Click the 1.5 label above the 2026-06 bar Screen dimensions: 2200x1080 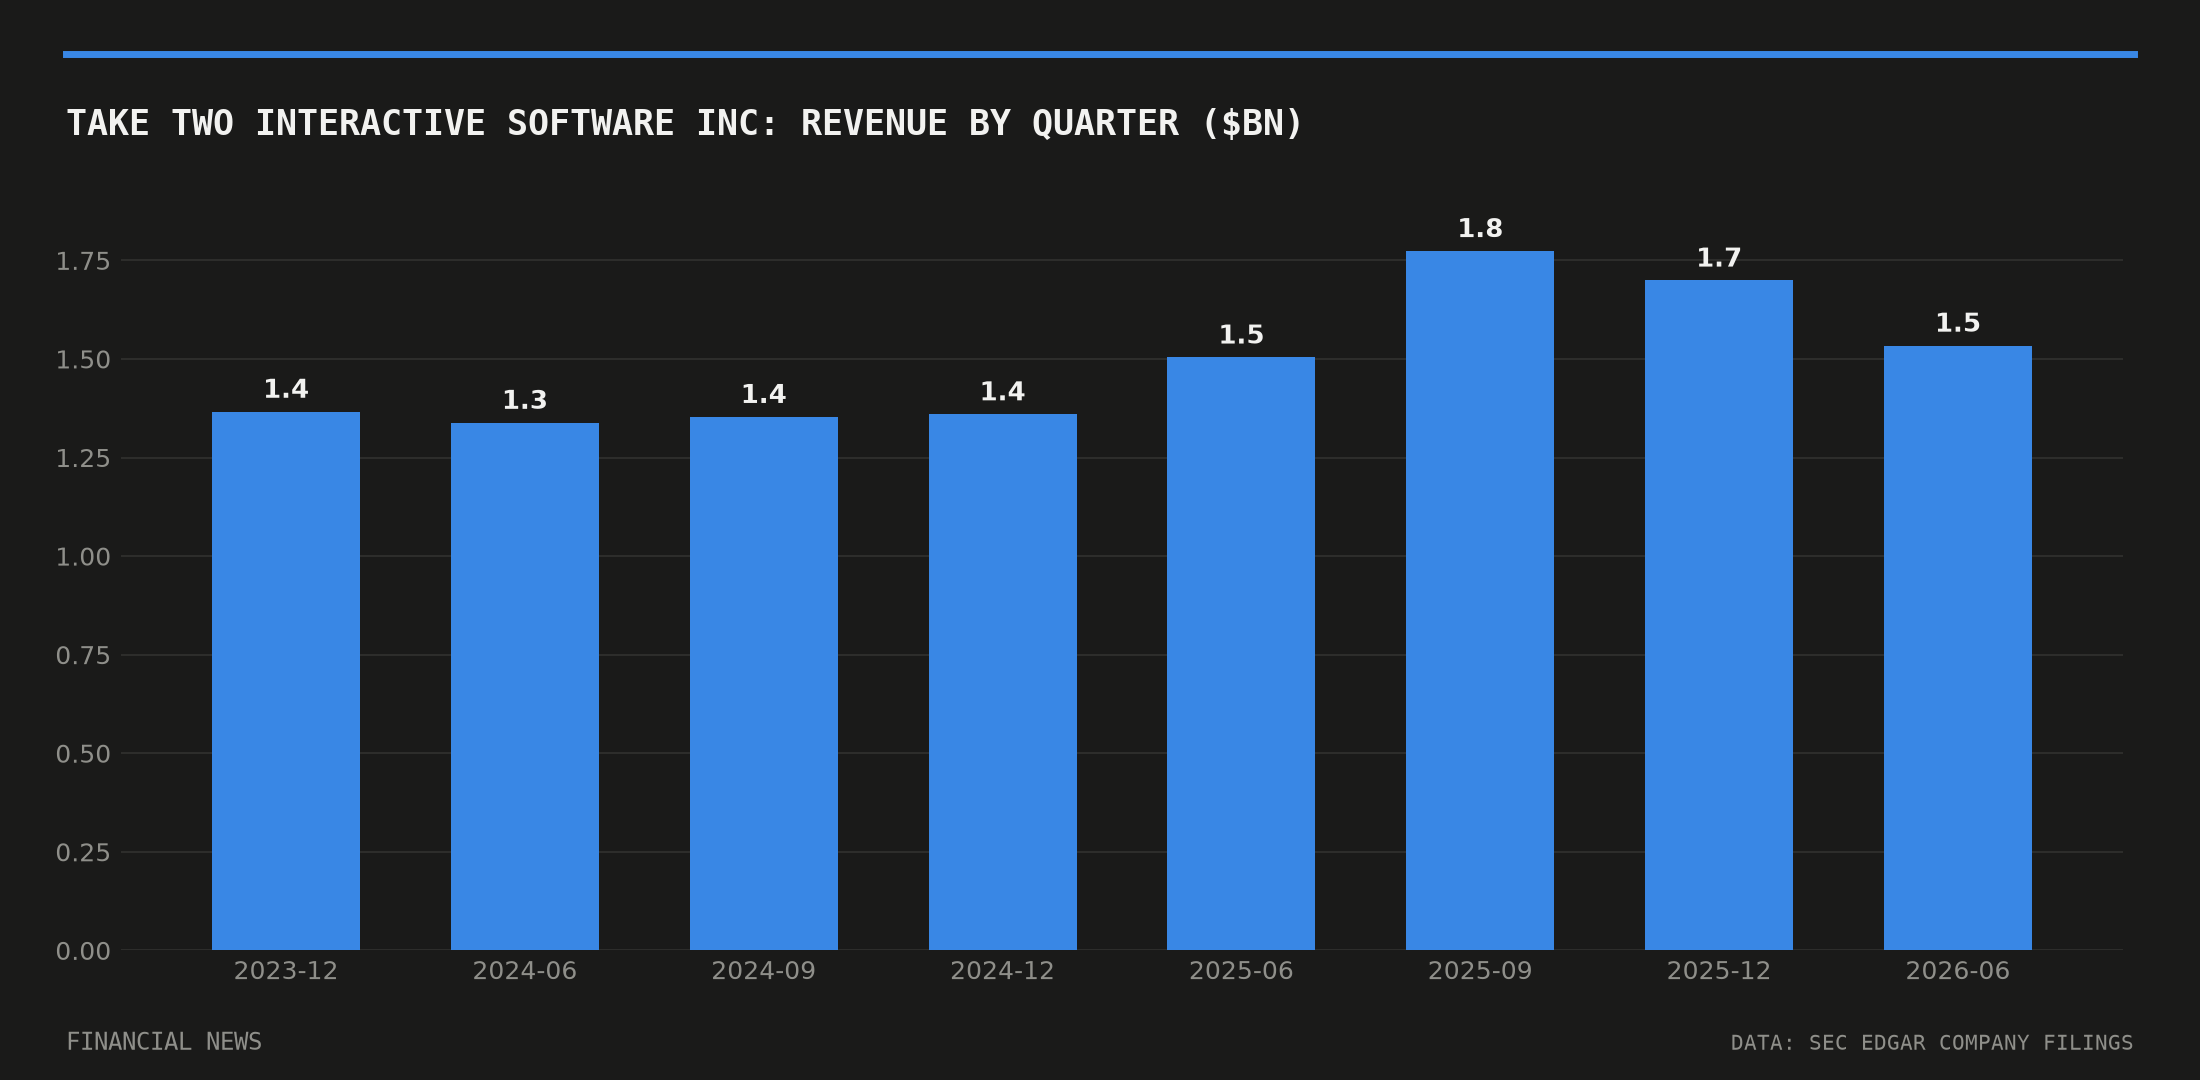[1958, 324]
